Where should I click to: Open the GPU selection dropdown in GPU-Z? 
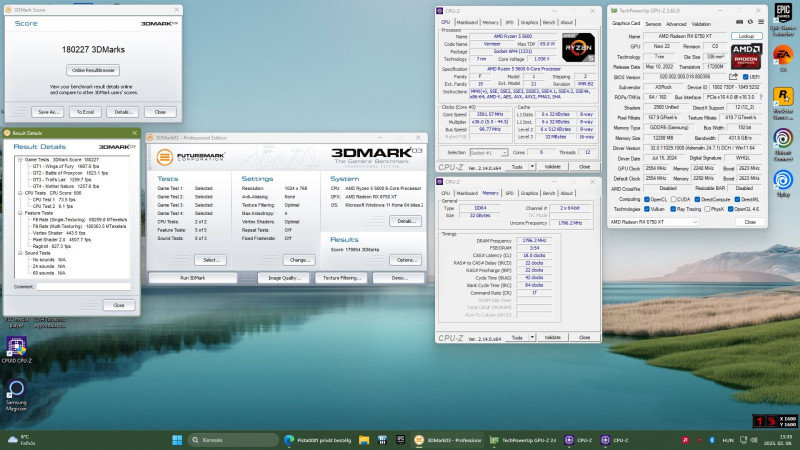coord(654,222)
